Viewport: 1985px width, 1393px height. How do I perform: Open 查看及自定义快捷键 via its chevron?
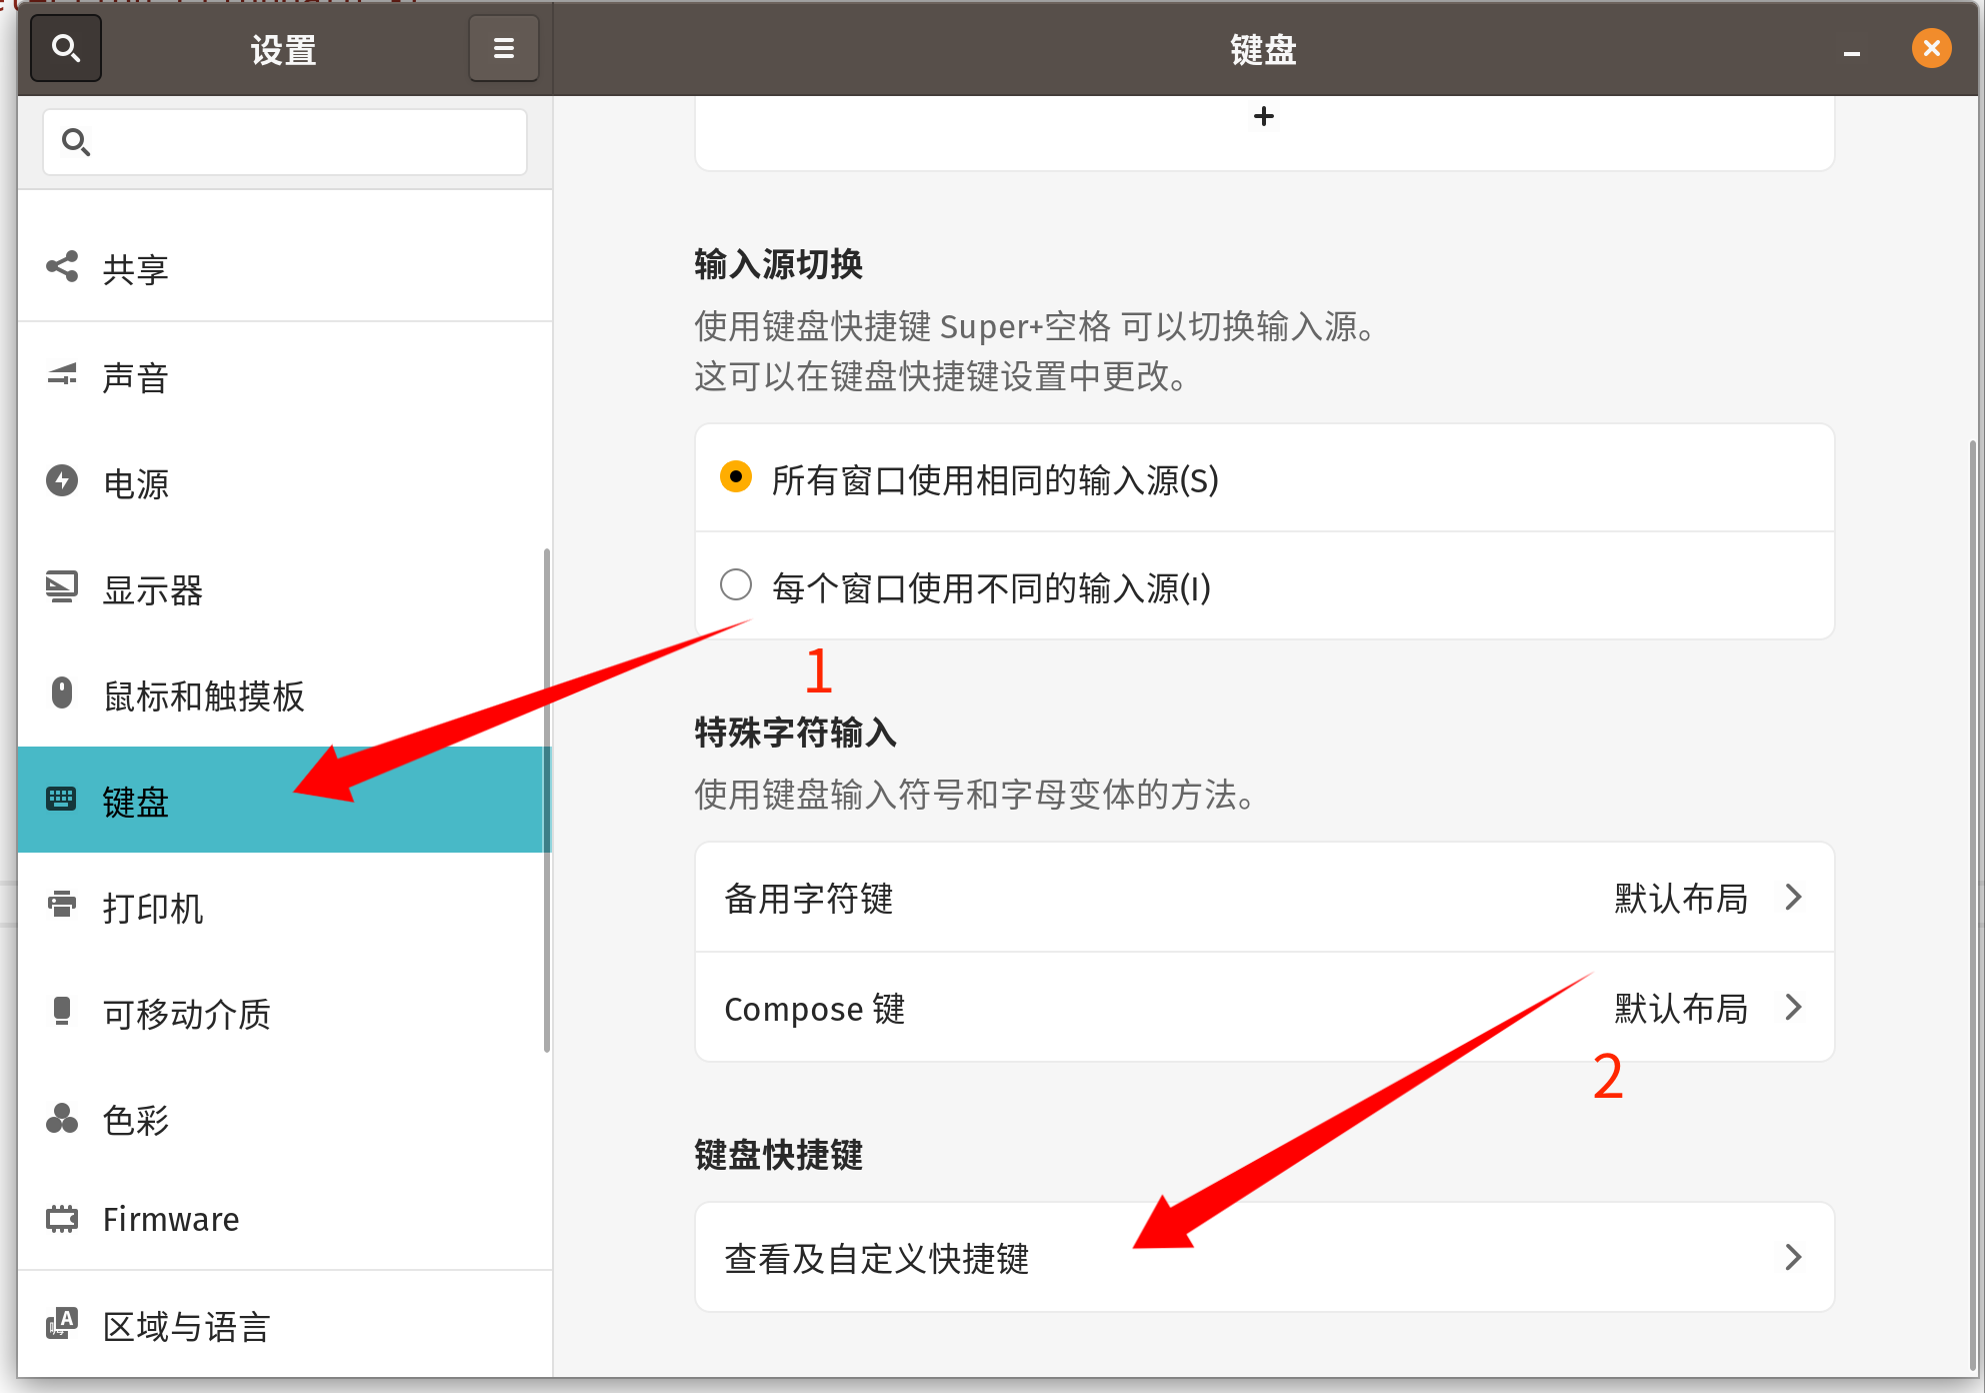tap(1794, 1257)
